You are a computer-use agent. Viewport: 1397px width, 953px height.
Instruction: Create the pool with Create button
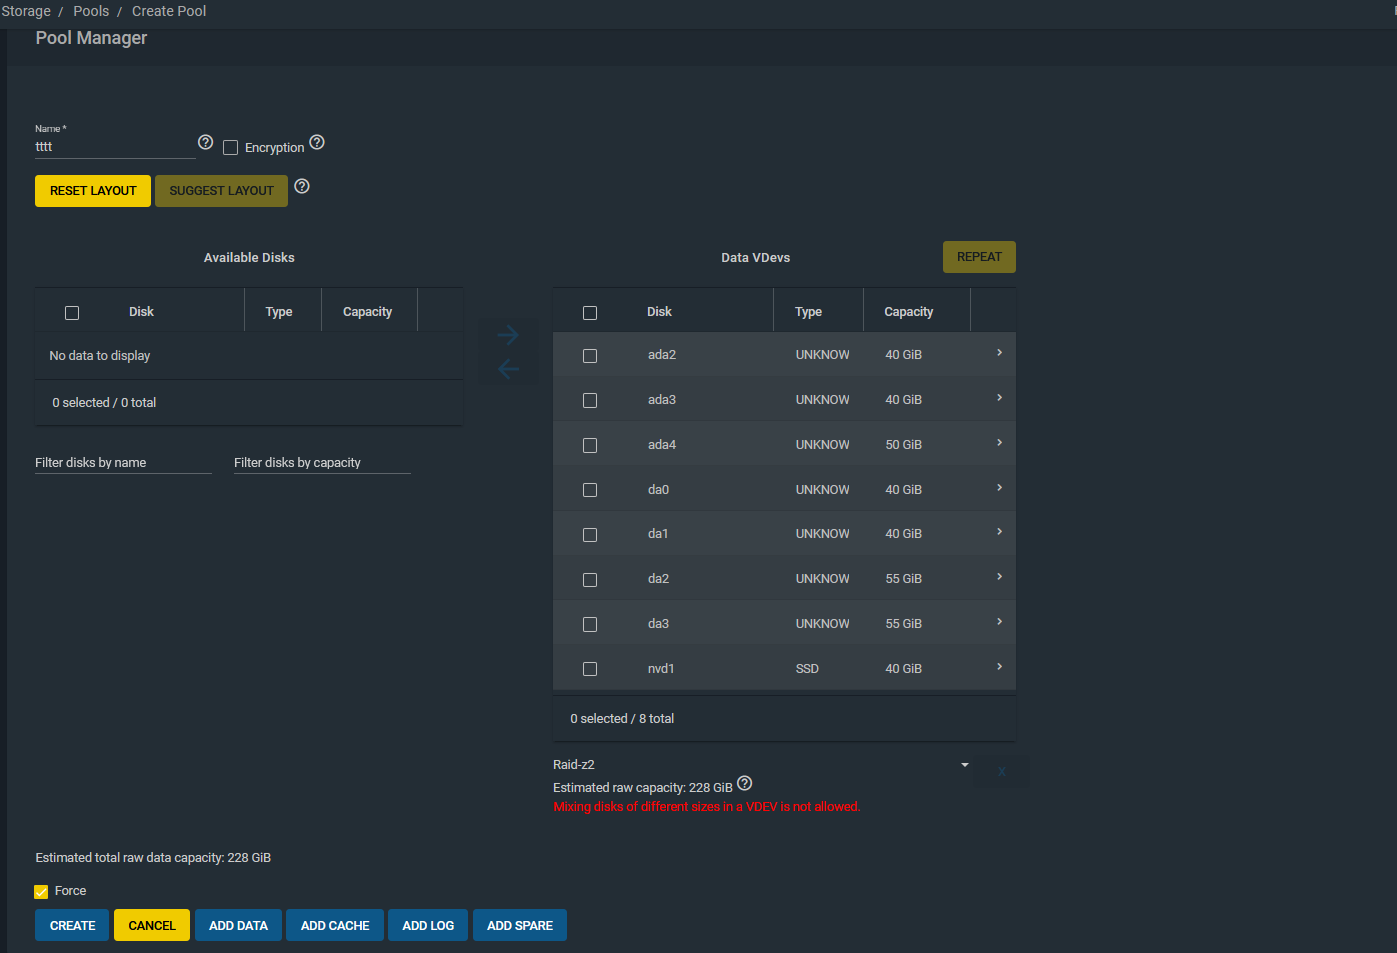coord(72,925)
